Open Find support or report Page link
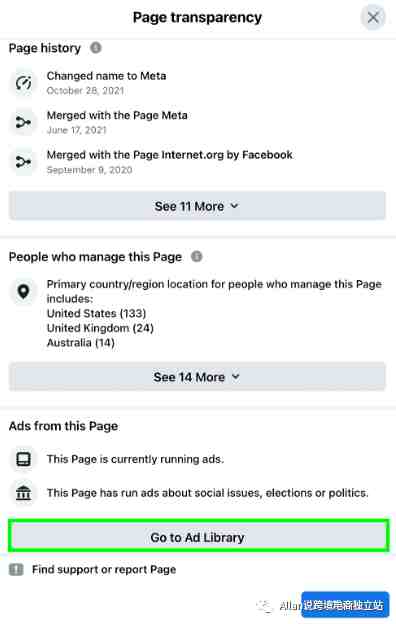The width and height of the screenshot is (396, 624). (104, 569)
